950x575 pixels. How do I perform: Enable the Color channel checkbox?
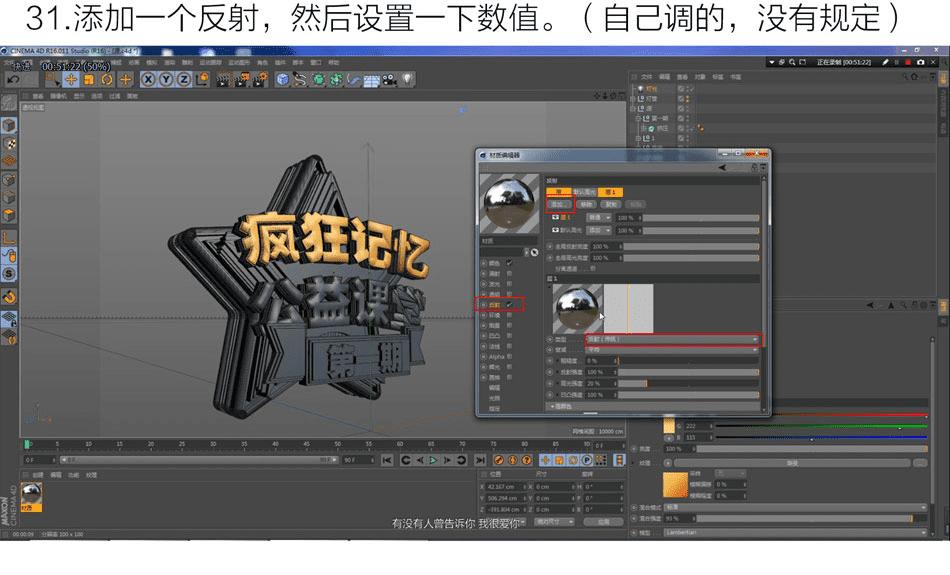510,263
